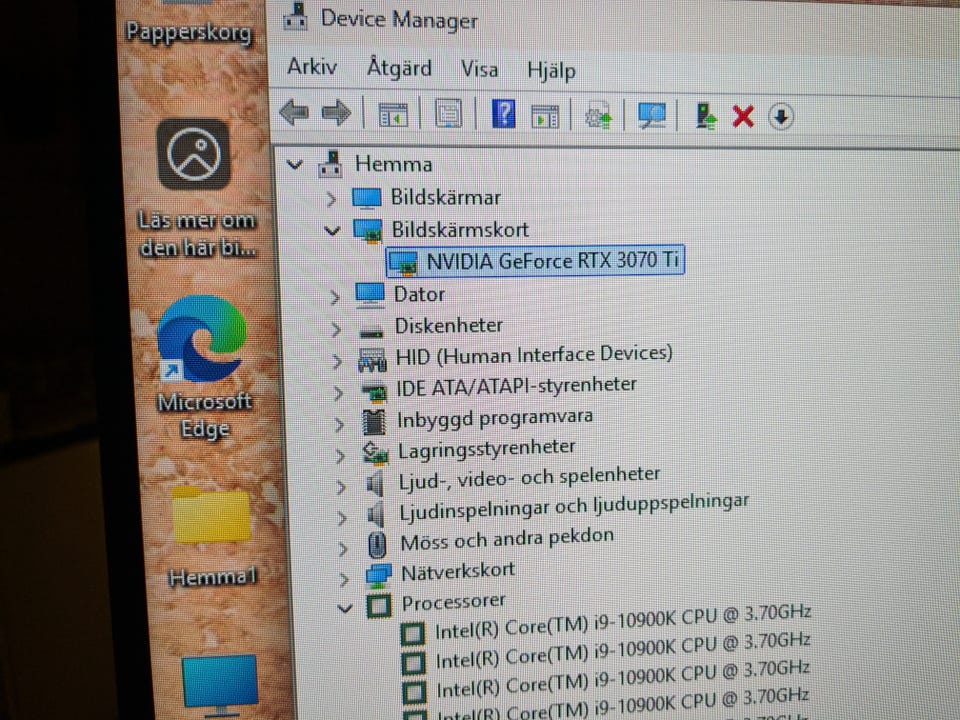
Task: Click the Update driver gear icon
Action: 598,117
